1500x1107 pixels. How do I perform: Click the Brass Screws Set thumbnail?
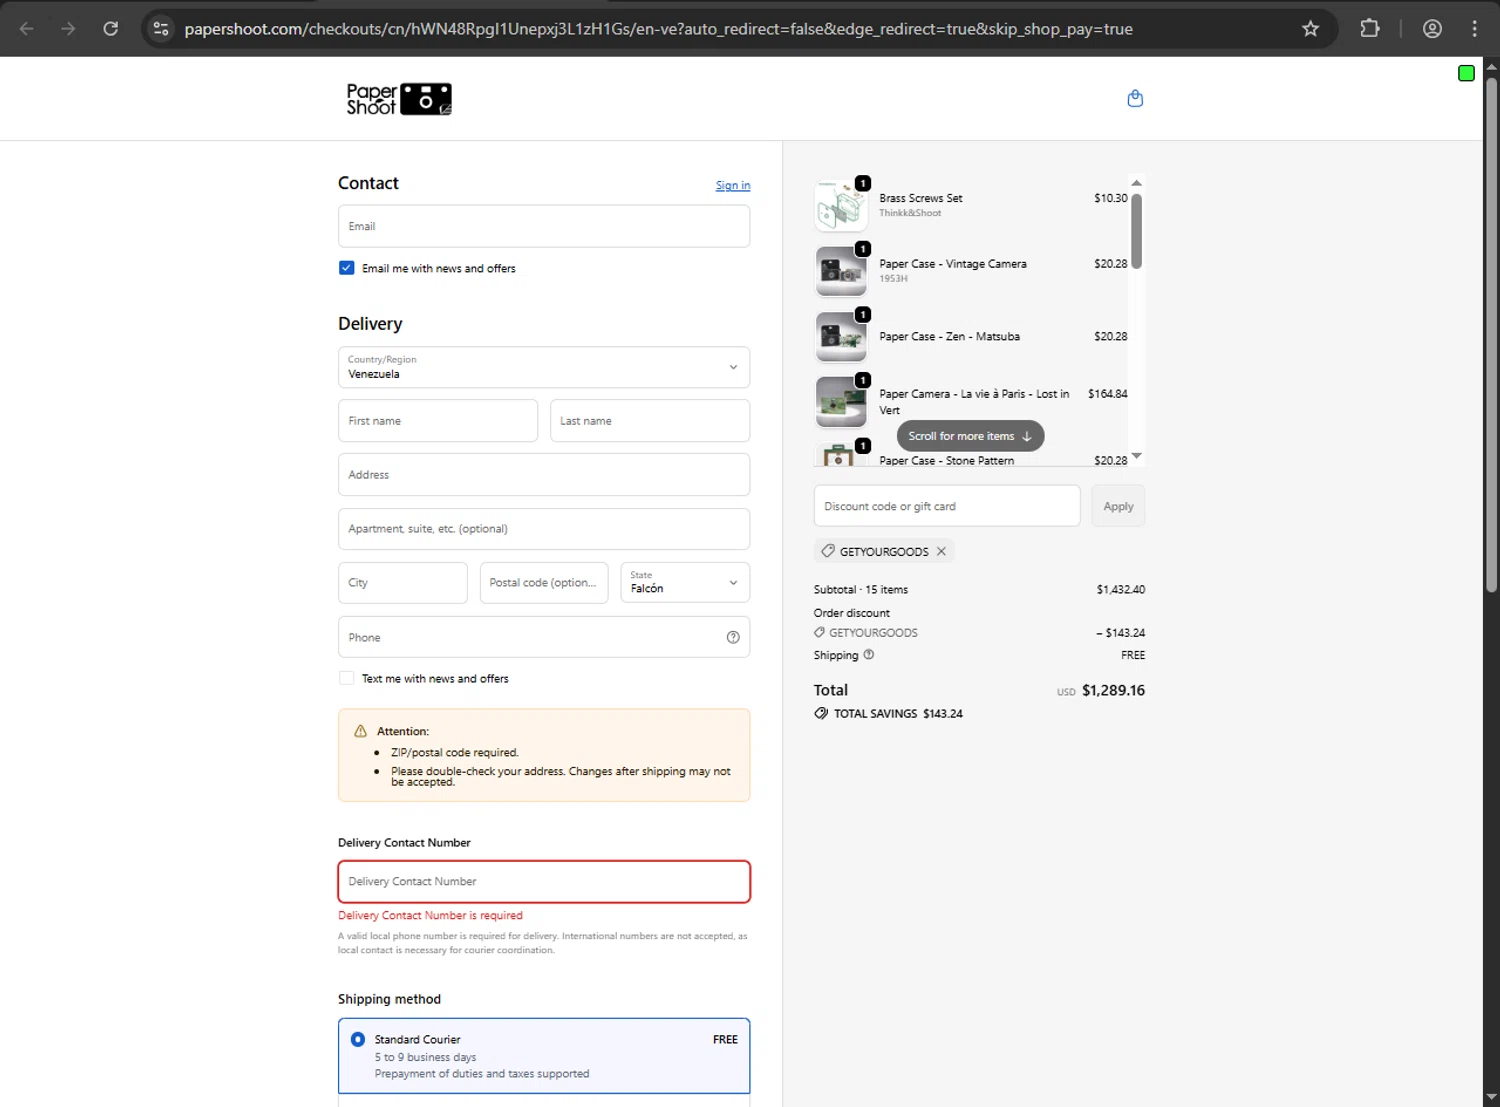click(x=841, y=206)
